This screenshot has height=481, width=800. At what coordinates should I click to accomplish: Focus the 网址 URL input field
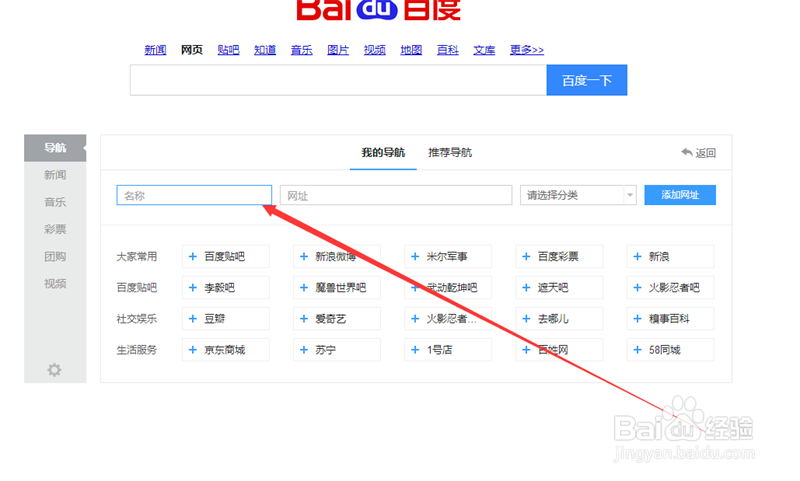(x=396, y=195)
